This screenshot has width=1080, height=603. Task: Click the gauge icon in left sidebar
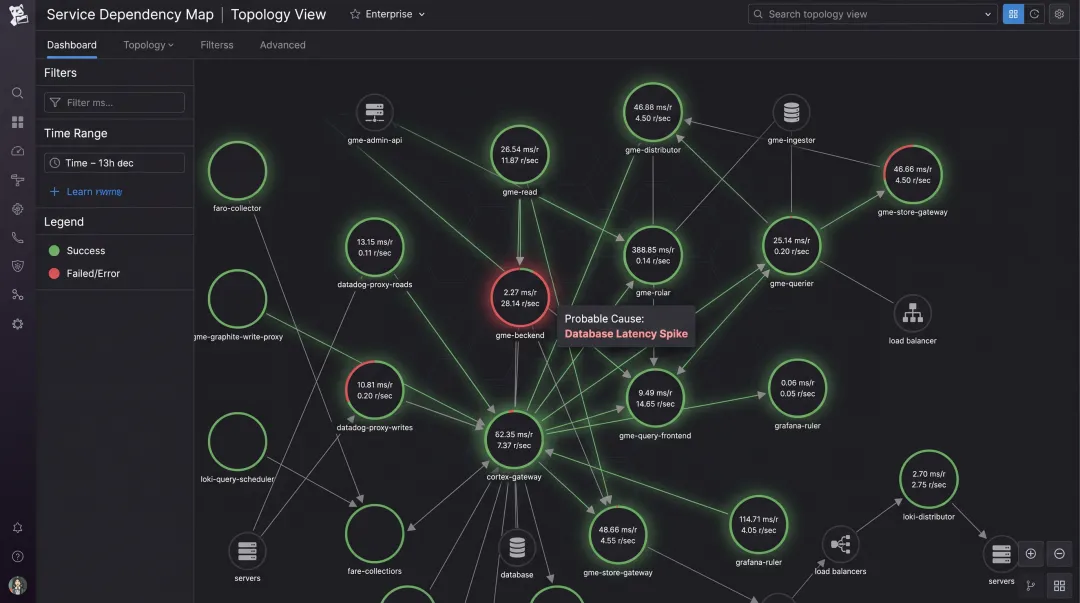(x=18, y=151)
